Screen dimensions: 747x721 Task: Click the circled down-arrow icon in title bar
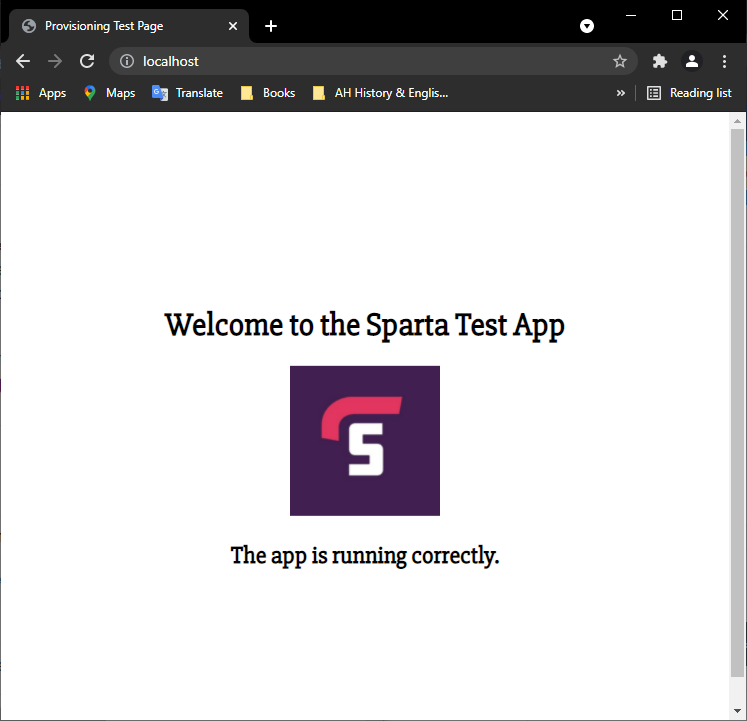pos(587,26)
